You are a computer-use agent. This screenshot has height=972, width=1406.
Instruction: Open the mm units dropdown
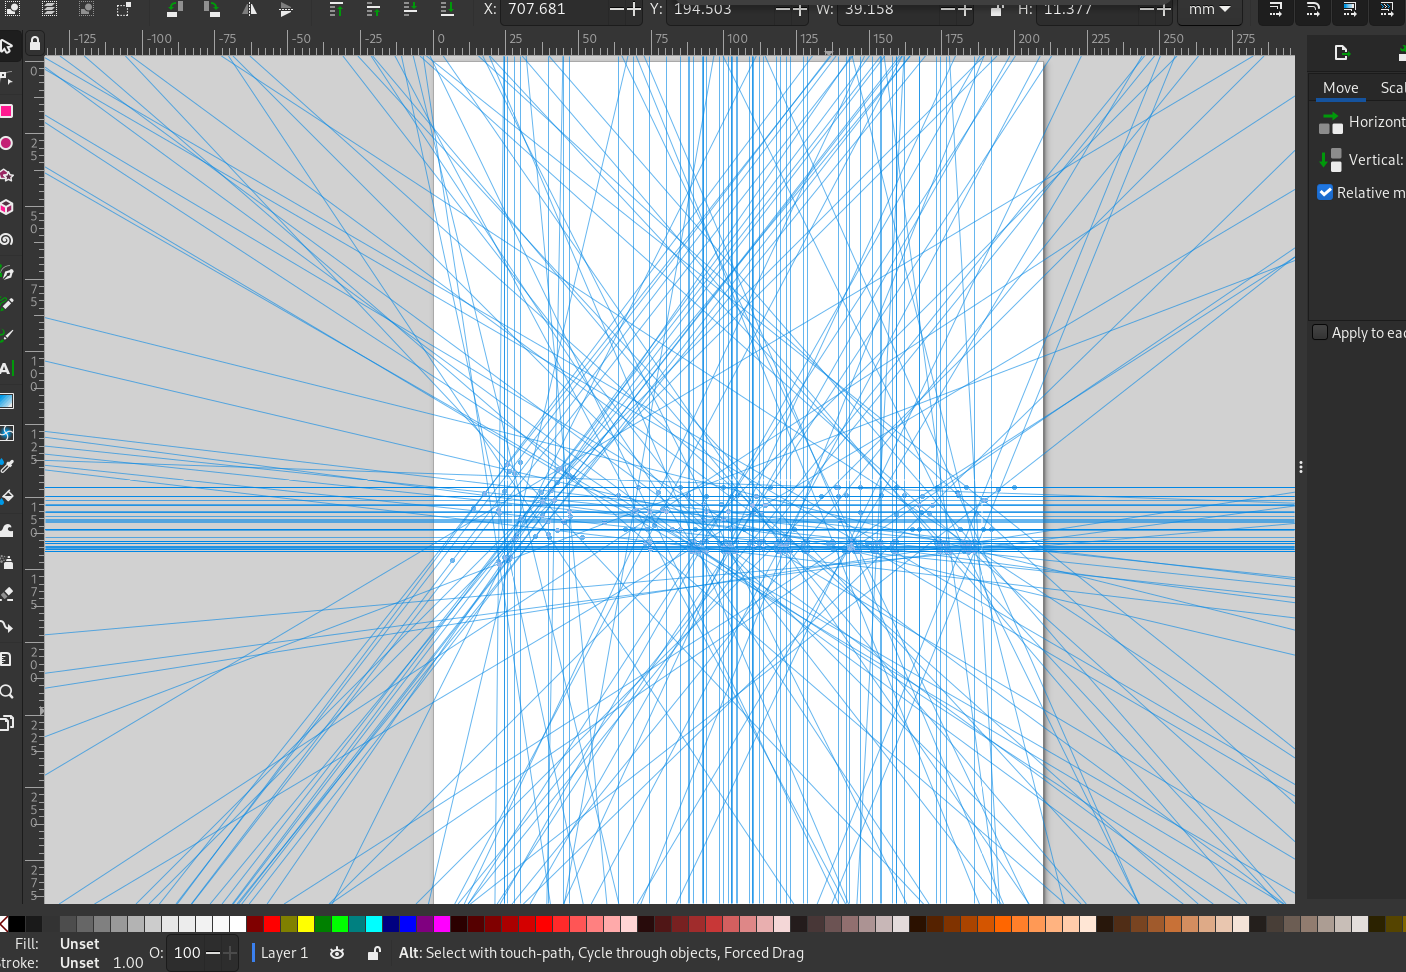click(x=1209, y=9)
